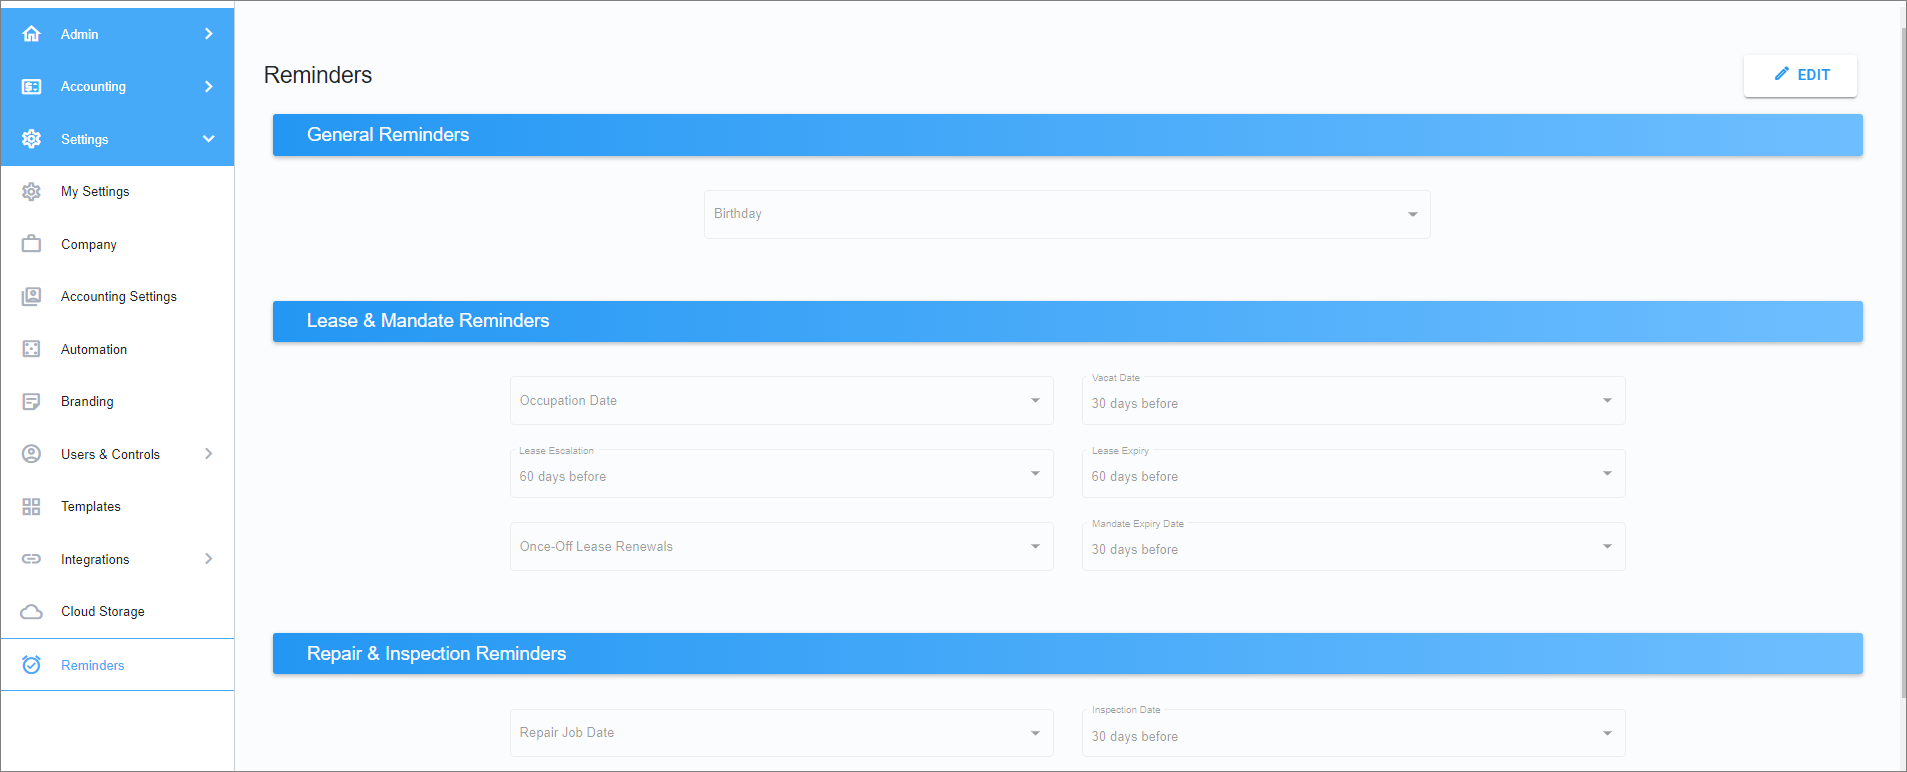Click the EDIT button
The width and height of the screenshot is (1907, 772).
pyautogui.click(x=1800, y=75)
